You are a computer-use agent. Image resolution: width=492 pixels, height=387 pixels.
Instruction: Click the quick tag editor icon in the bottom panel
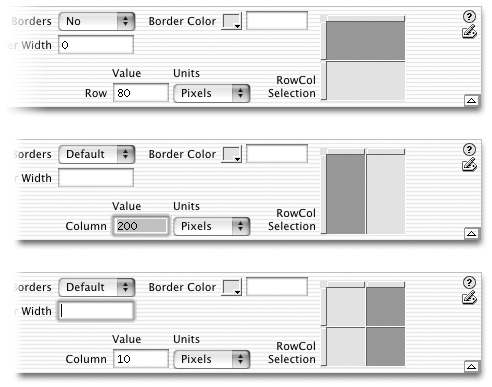click(469, 298)
